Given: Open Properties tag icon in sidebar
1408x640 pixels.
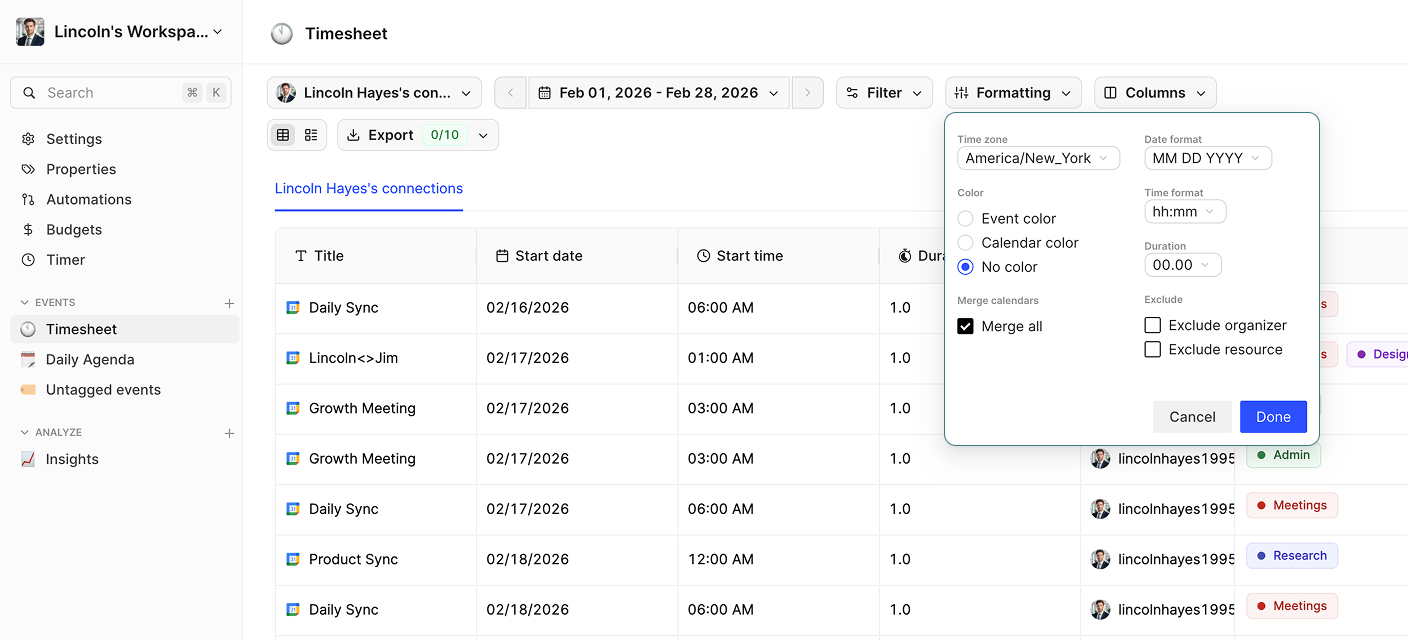Looking at the screenshot, I should (x=28, y=169).
